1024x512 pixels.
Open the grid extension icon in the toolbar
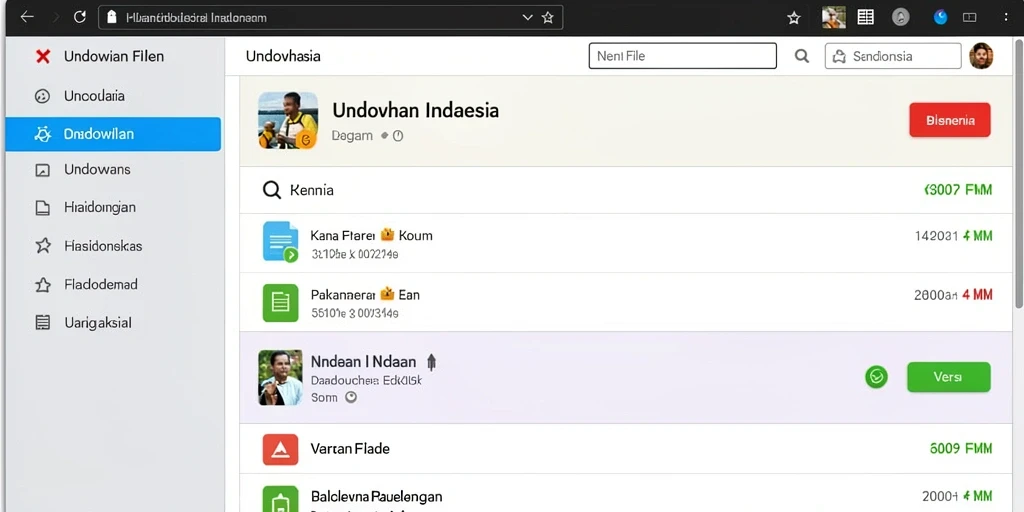click(x=865, y=18)
